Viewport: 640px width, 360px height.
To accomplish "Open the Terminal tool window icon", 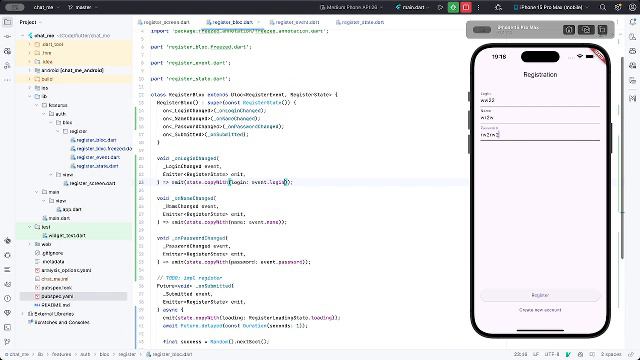I will [7, 327].
